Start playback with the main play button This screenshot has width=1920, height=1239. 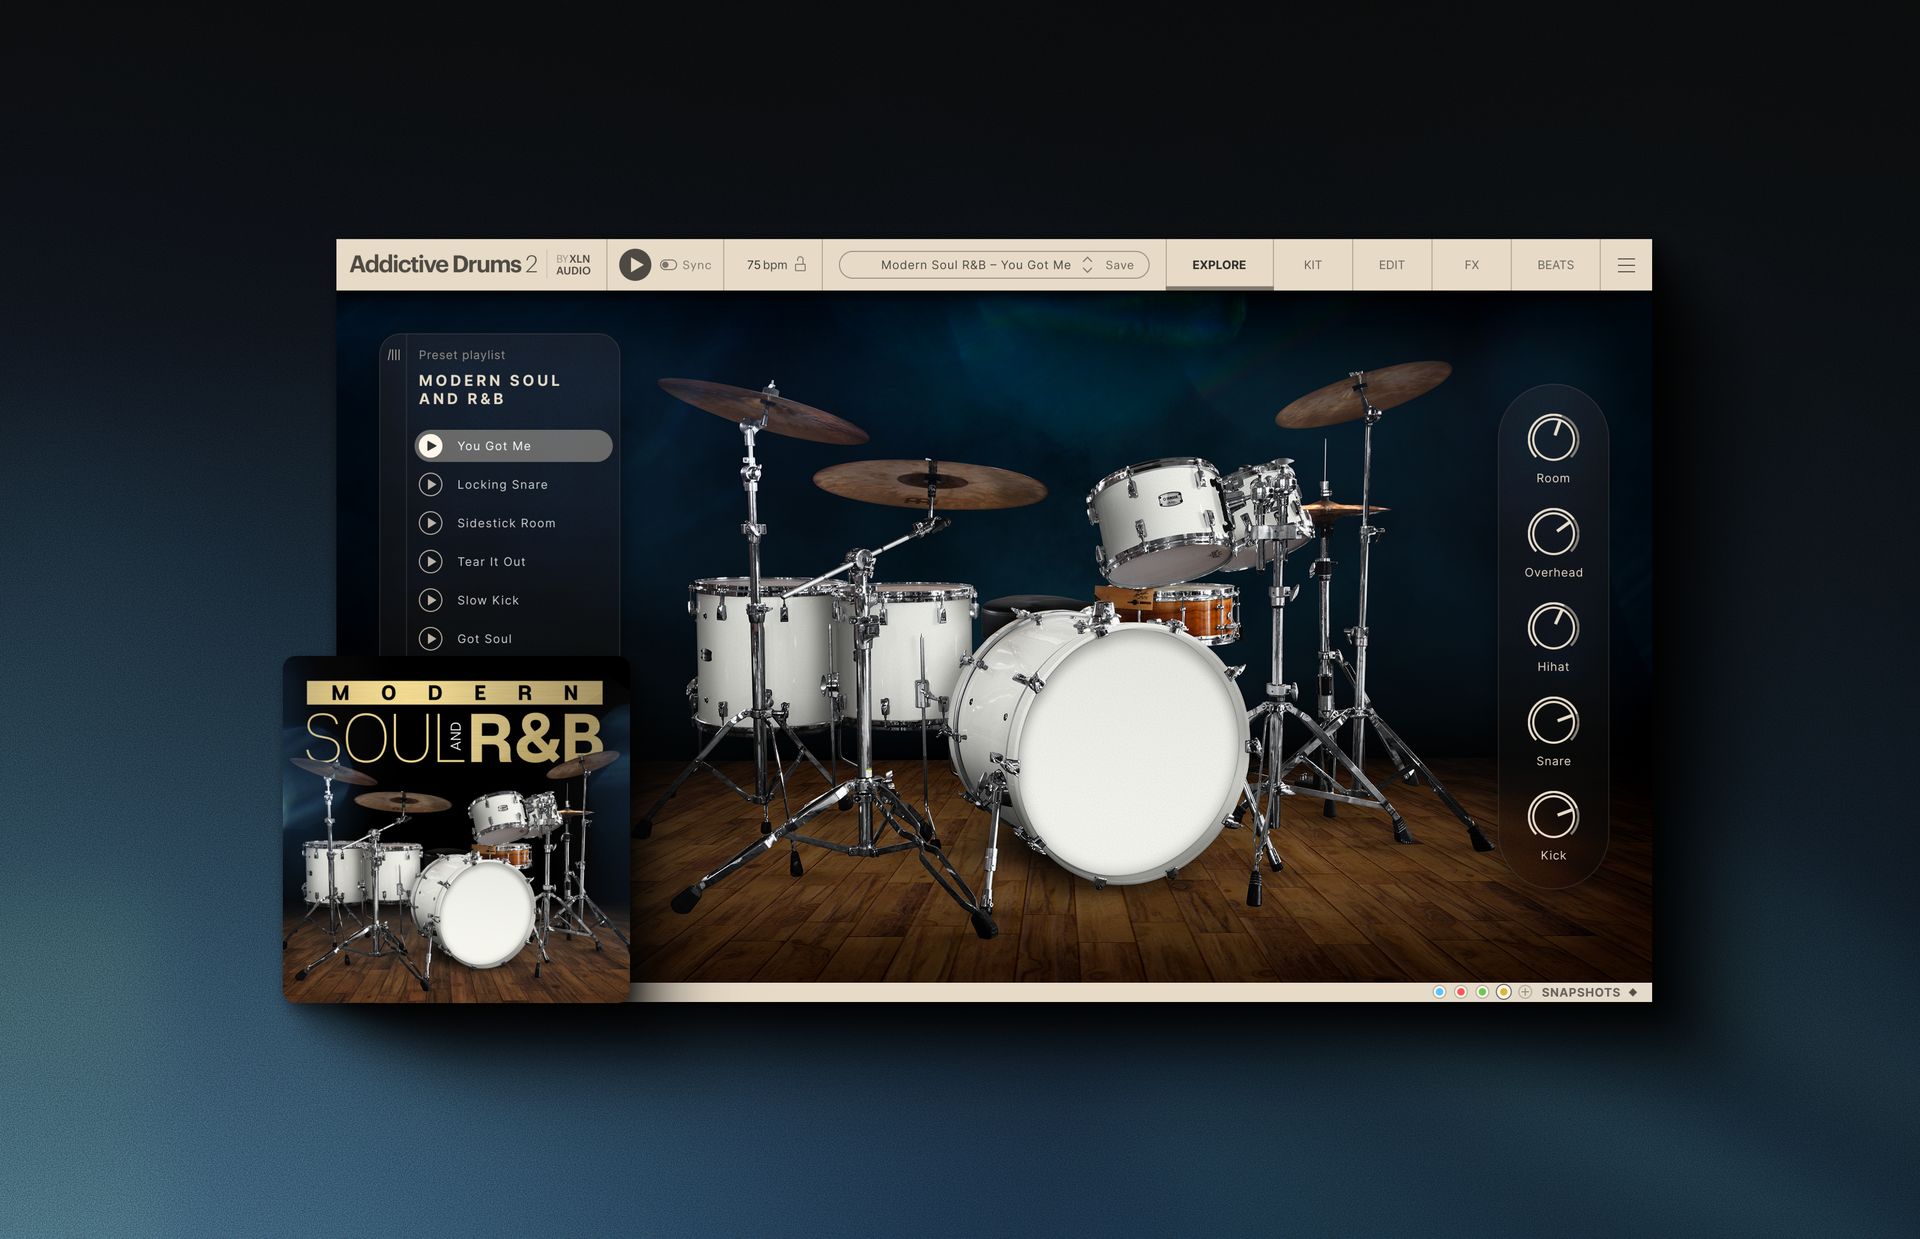point(634,265)
